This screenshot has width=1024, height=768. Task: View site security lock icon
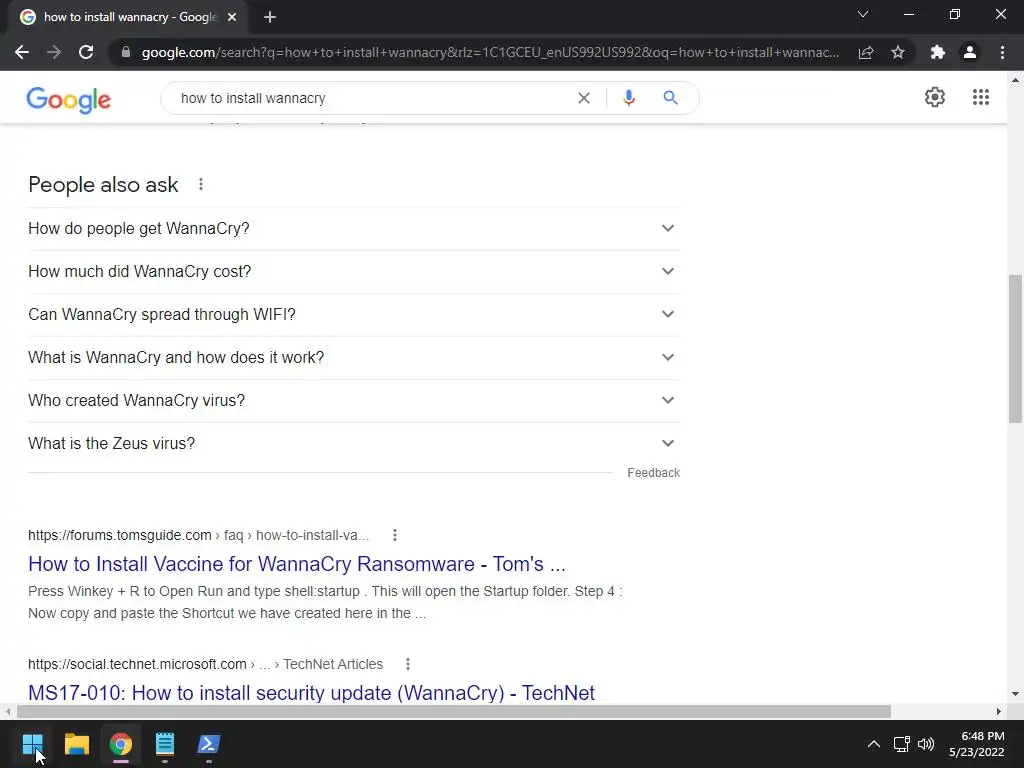pos(126,52)
